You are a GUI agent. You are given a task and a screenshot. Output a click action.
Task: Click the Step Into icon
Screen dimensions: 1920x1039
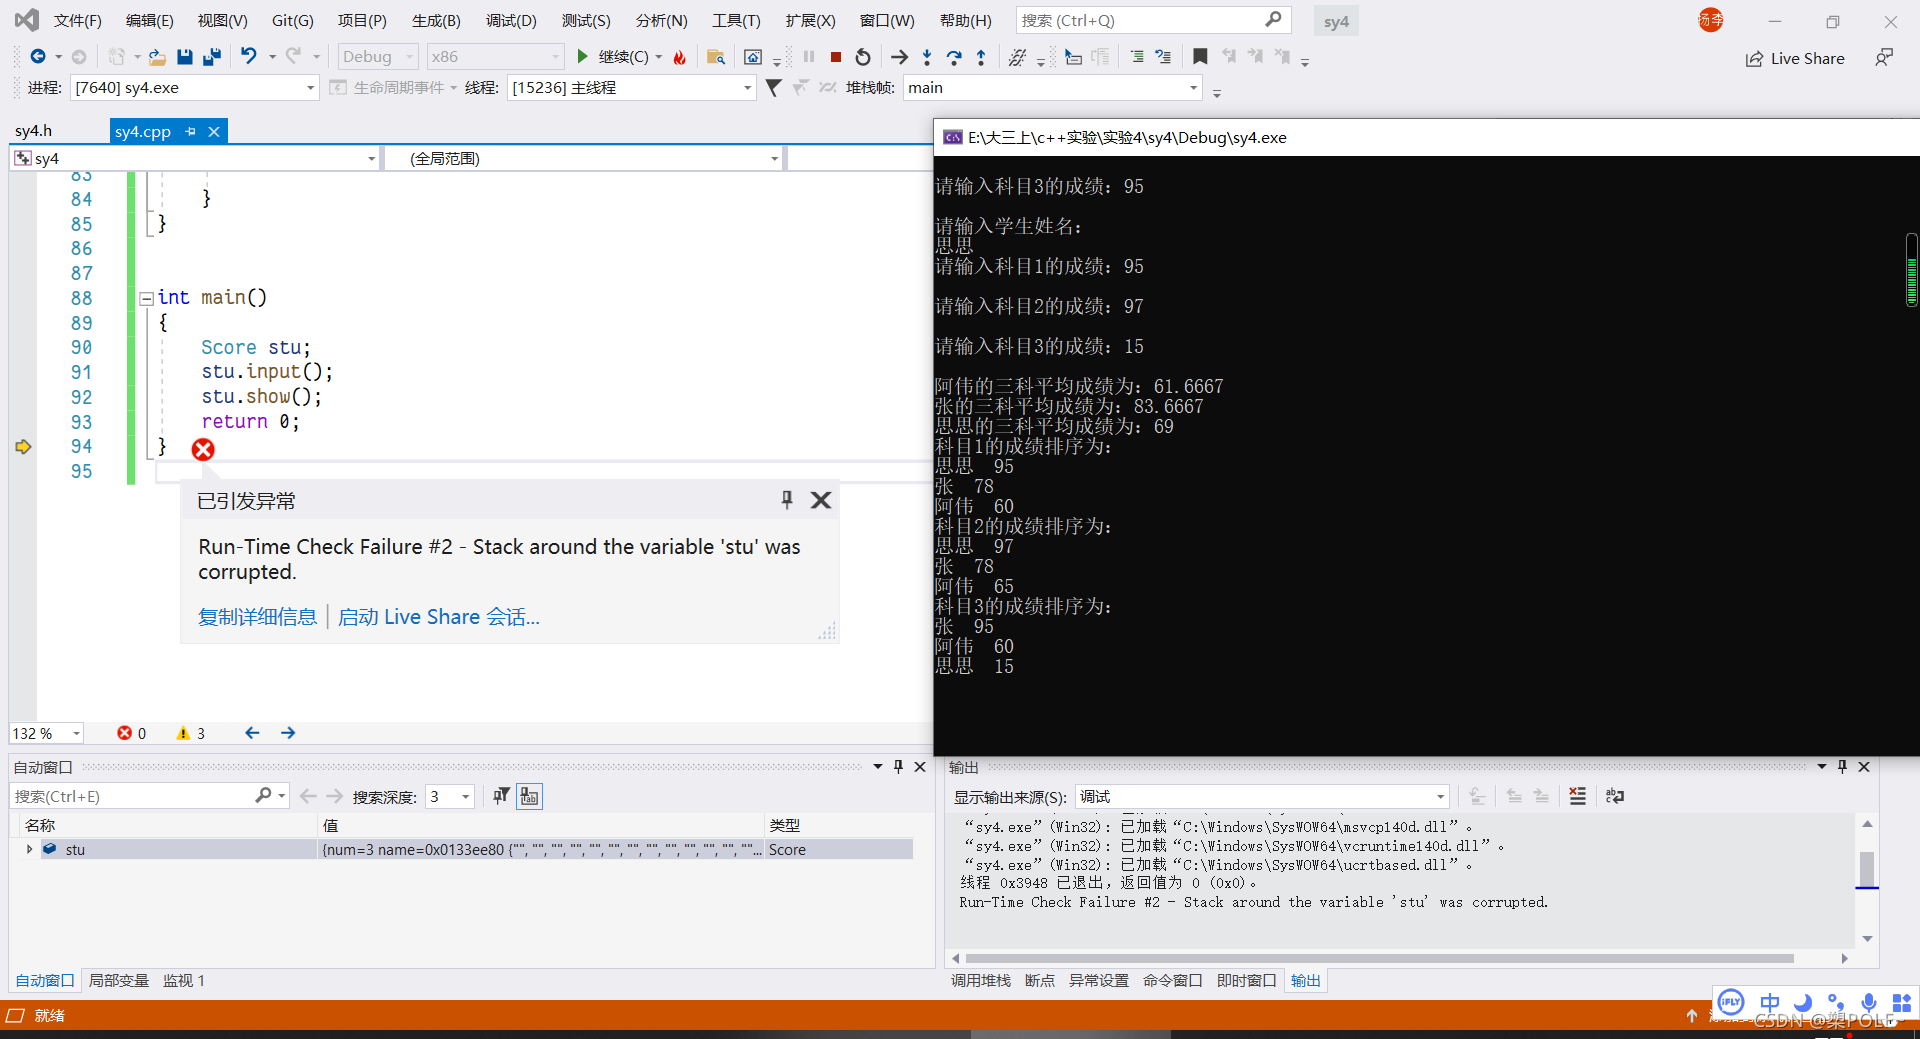927,57
